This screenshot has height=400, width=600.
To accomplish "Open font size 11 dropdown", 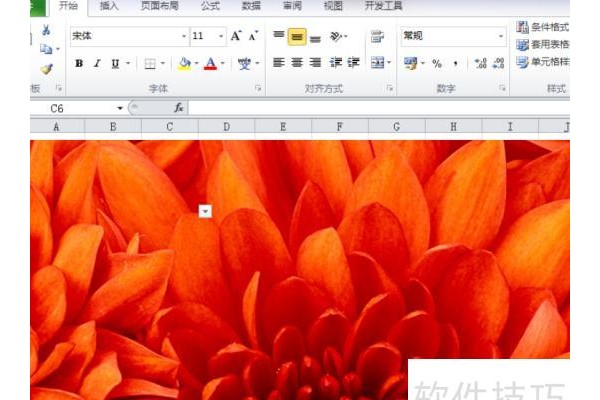I will tap(221, 36).
